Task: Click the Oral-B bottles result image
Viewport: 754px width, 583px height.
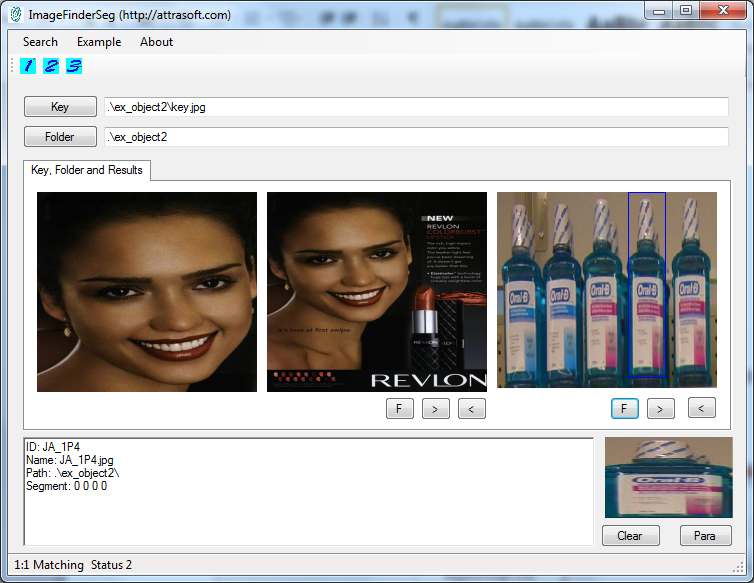Action: point(607,290)
